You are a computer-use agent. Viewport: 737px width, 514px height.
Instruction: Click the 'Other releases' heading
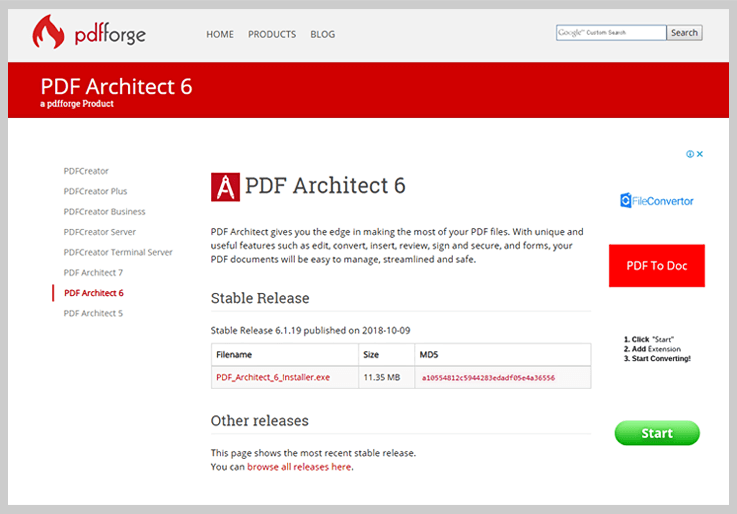[259, 421]
